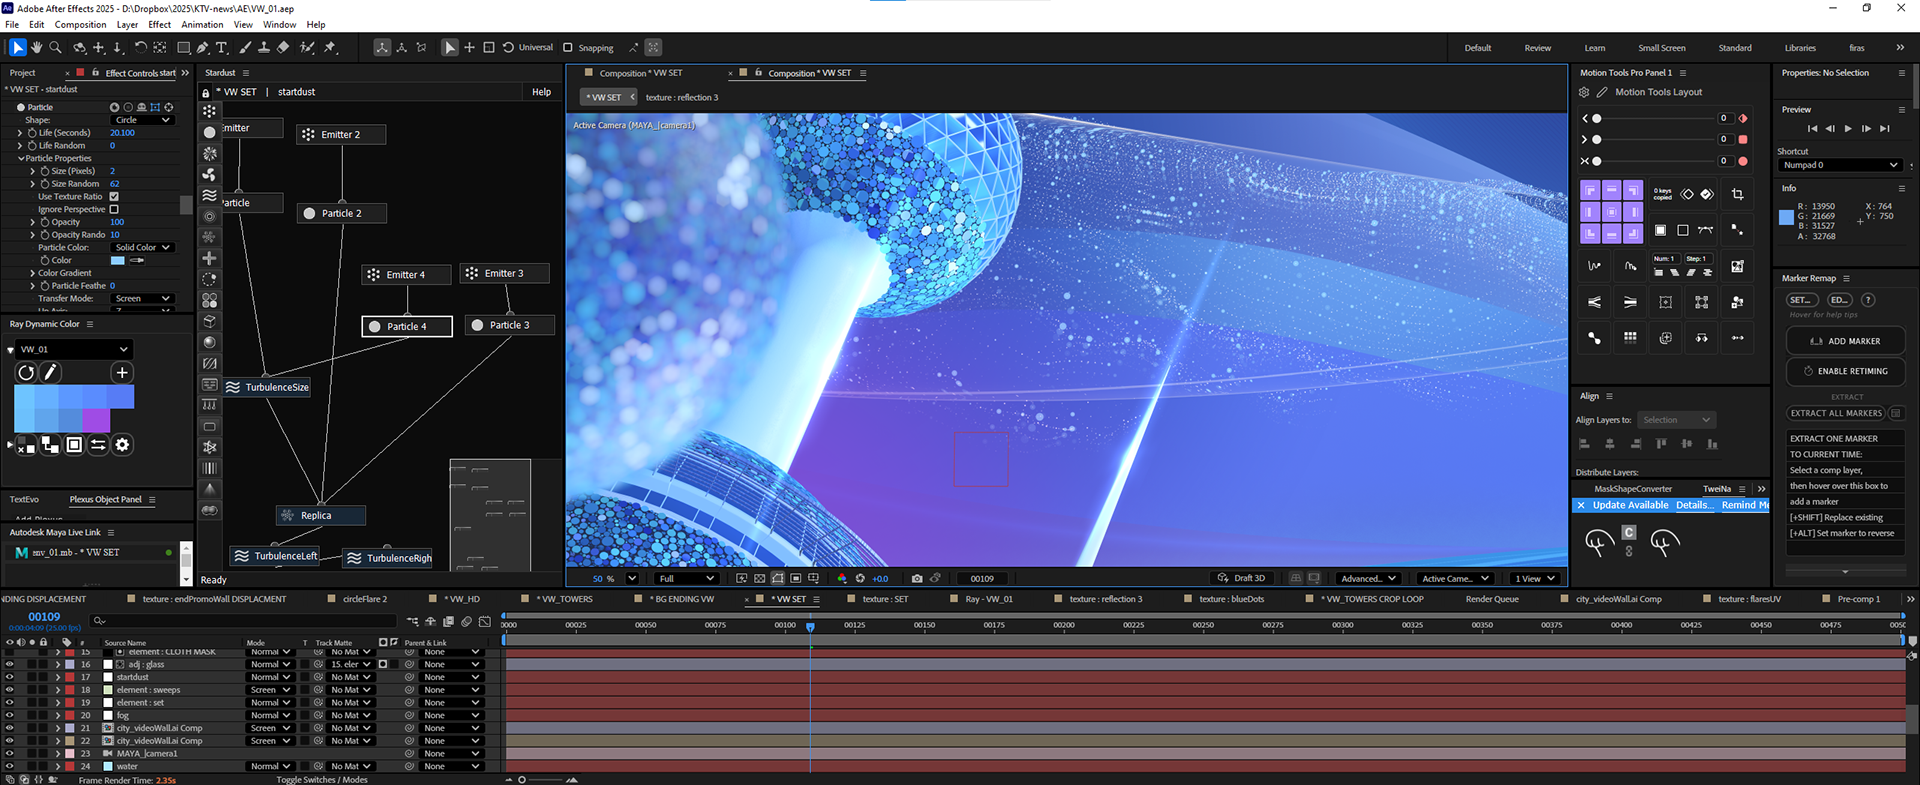
Task: Switch to the Learn workspace
Action: point(1595,48)
